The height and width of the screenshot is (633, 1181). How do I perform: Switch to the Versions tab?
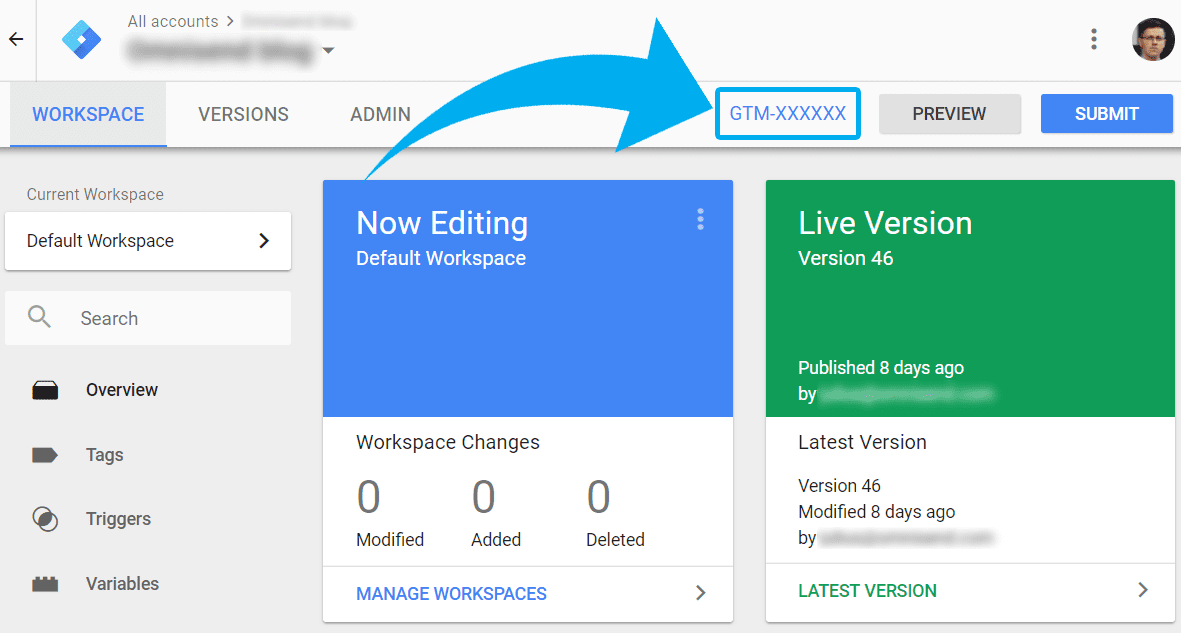(x=243, y=115)
